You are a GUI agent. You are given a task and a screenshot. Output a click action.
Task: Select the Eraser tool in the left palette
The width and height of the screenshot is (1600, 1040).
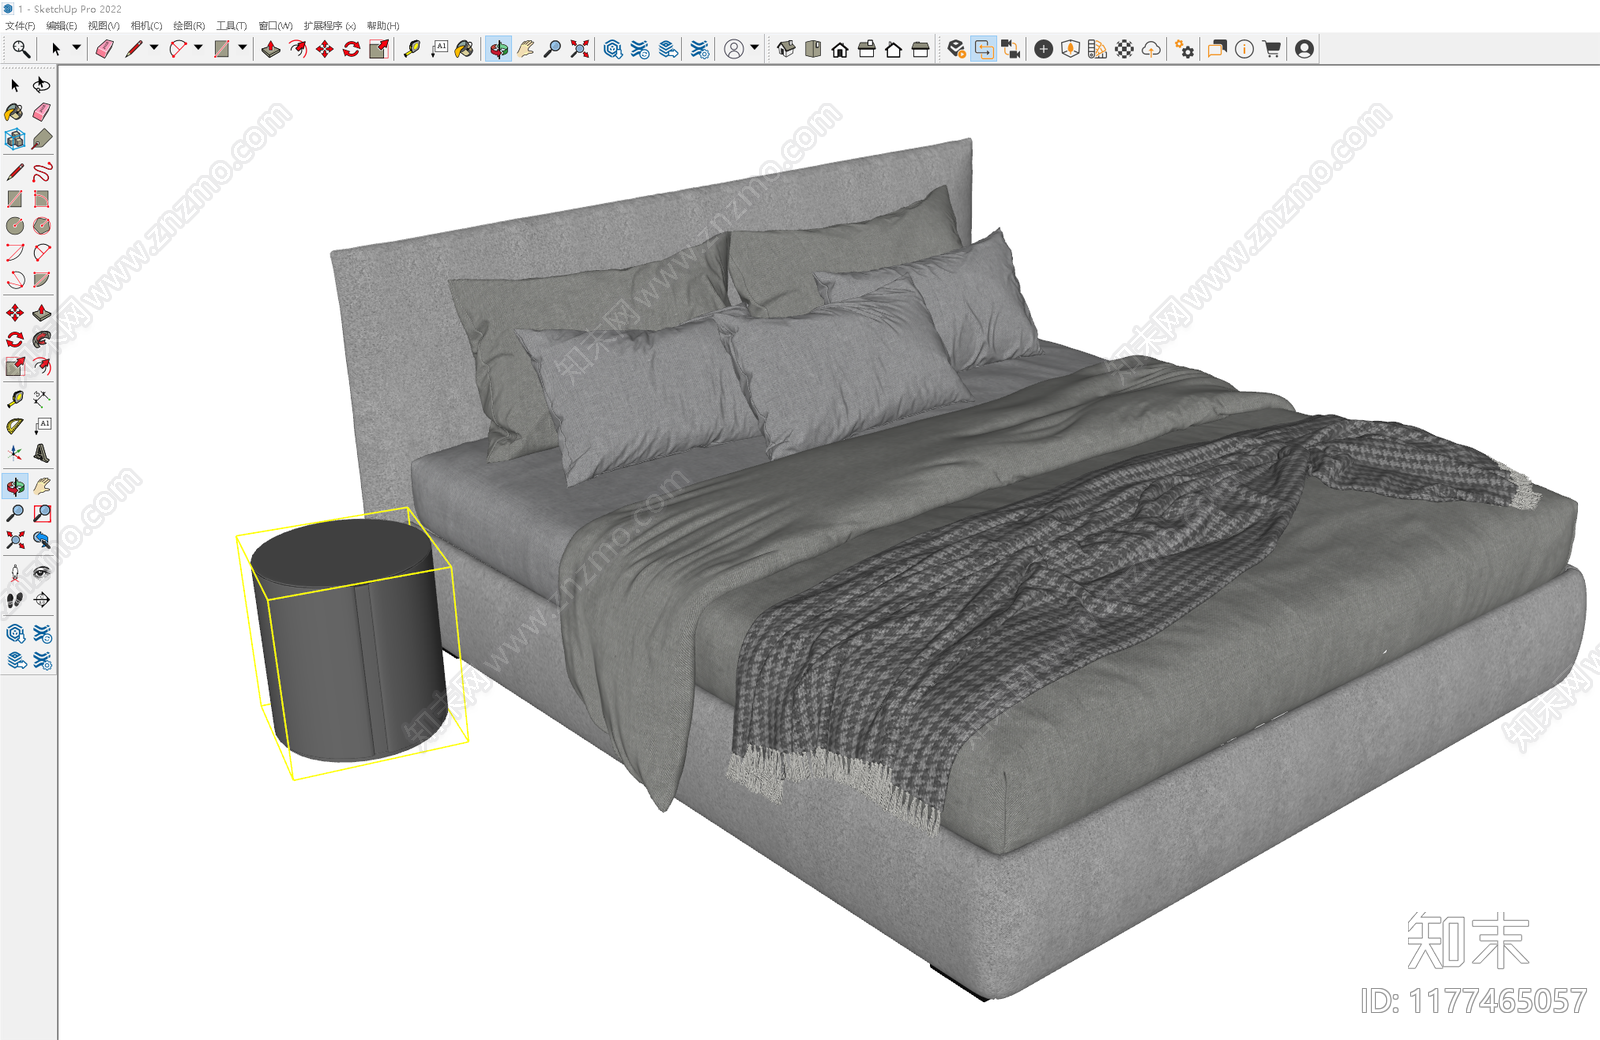(x=41, y=112)
